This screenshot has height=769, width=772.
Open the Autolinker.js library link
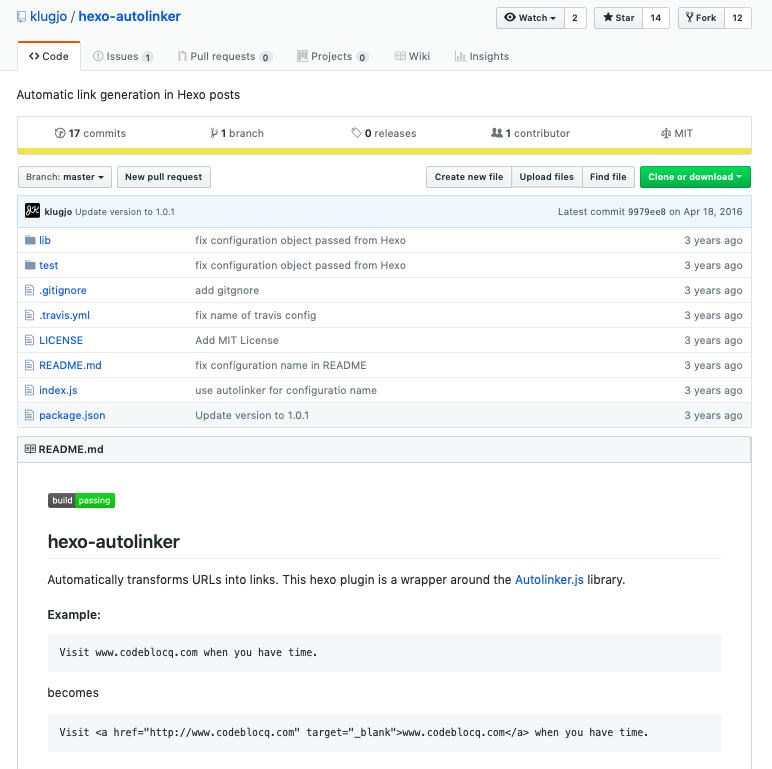click(x=549, y=579)
